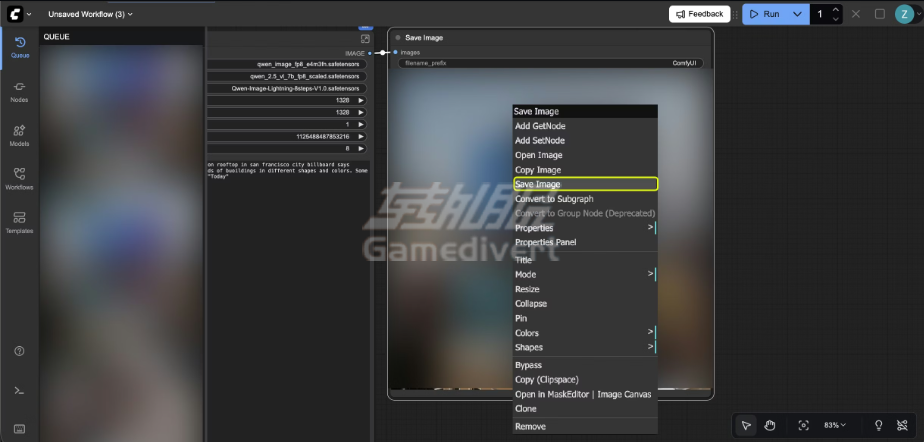Open the Queue sidebar panel
The height and width of the screenshot is (442, 924).
19,48
